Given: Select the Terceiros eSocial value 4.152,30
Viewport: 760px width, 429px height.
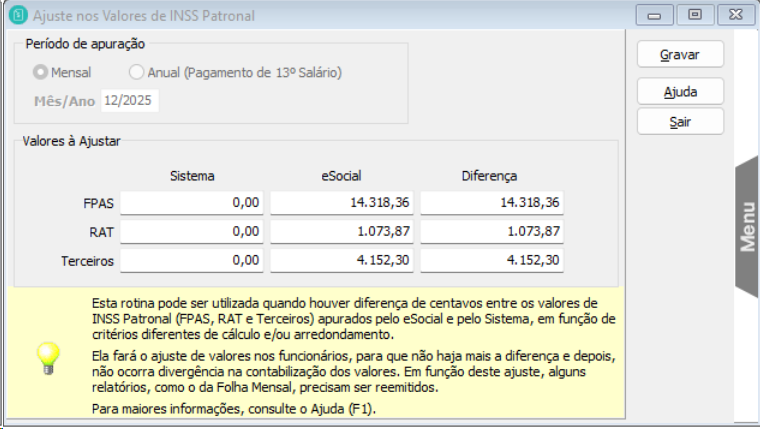Looking at the screenshot, I should 342,261.
